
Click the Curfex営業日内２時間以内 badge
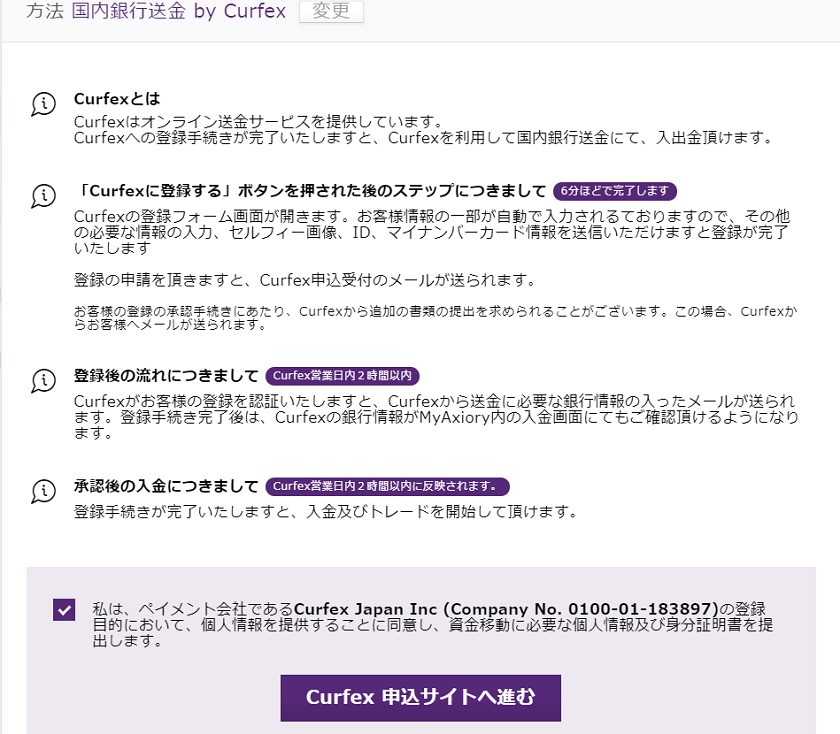click(342, 376)
